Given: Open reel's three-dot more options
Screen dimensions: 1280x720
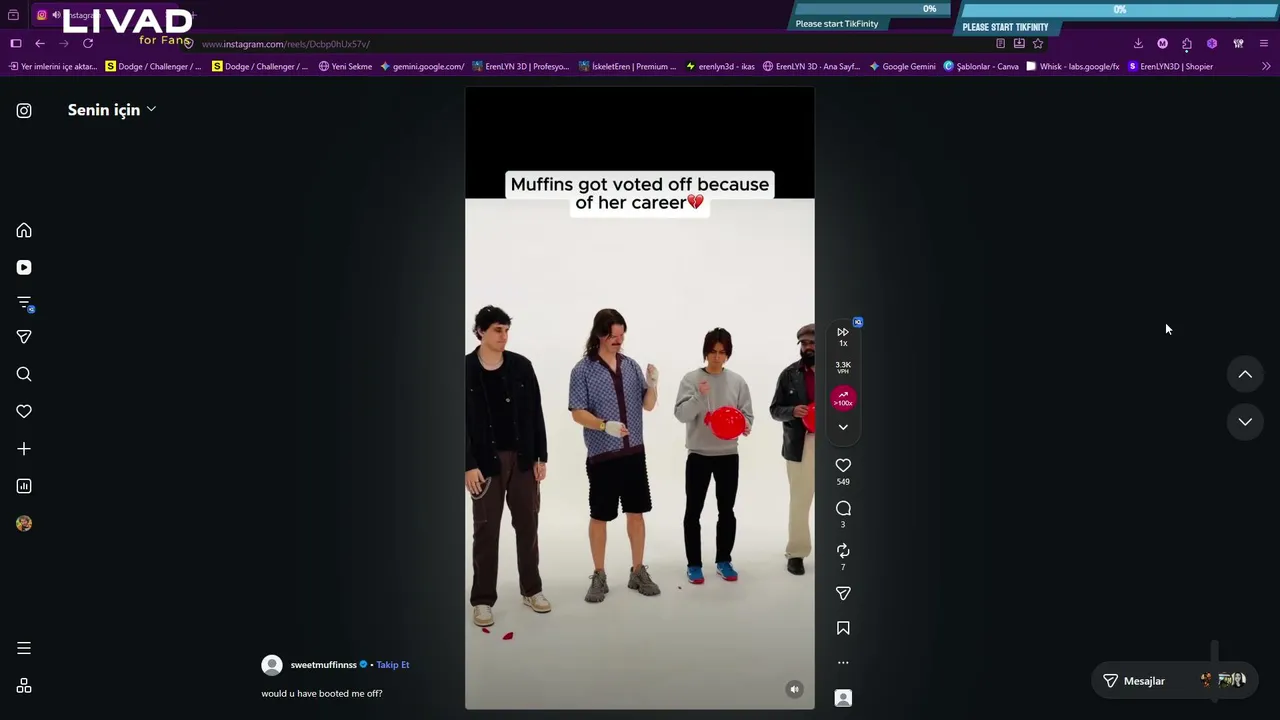Looking at the screenshot, I should (x=843, y=662).
